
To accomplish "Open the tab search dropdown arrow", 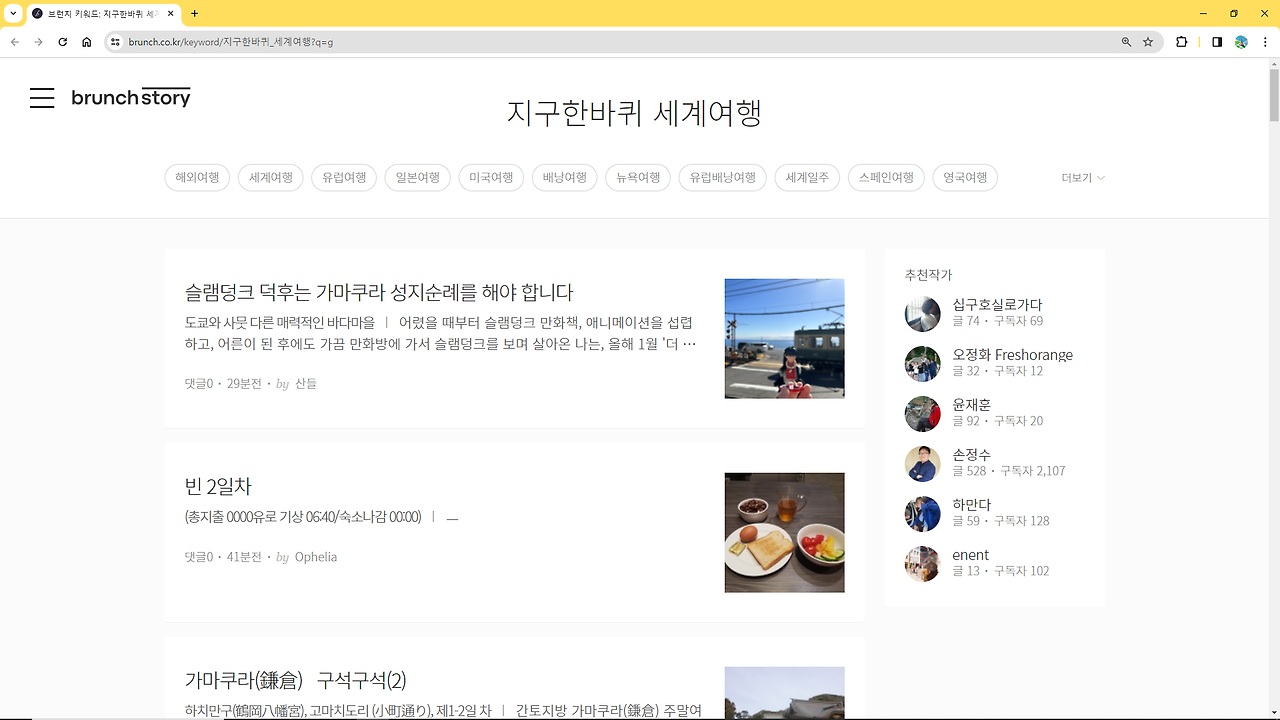I will pos(13,14).
